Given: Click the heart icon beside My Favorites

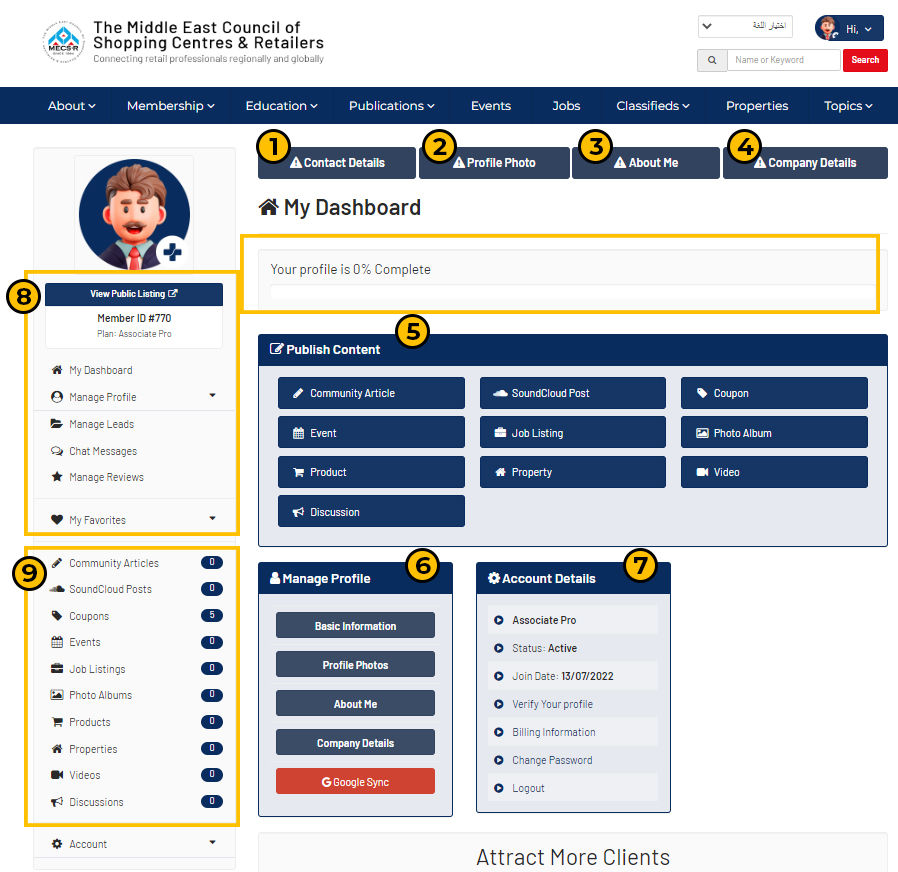Looking at the screenshot, I should [57, 519].
